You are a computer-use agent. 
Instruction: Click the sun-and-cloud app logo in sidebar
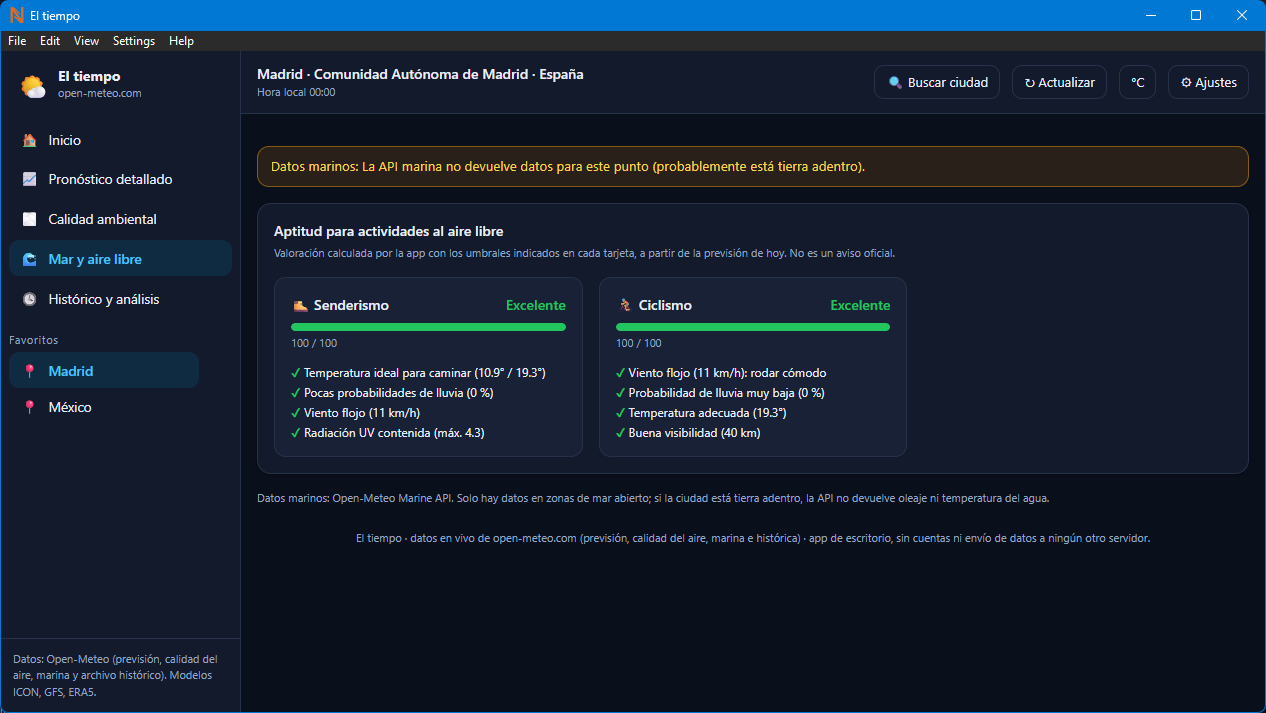click(33, 86)
